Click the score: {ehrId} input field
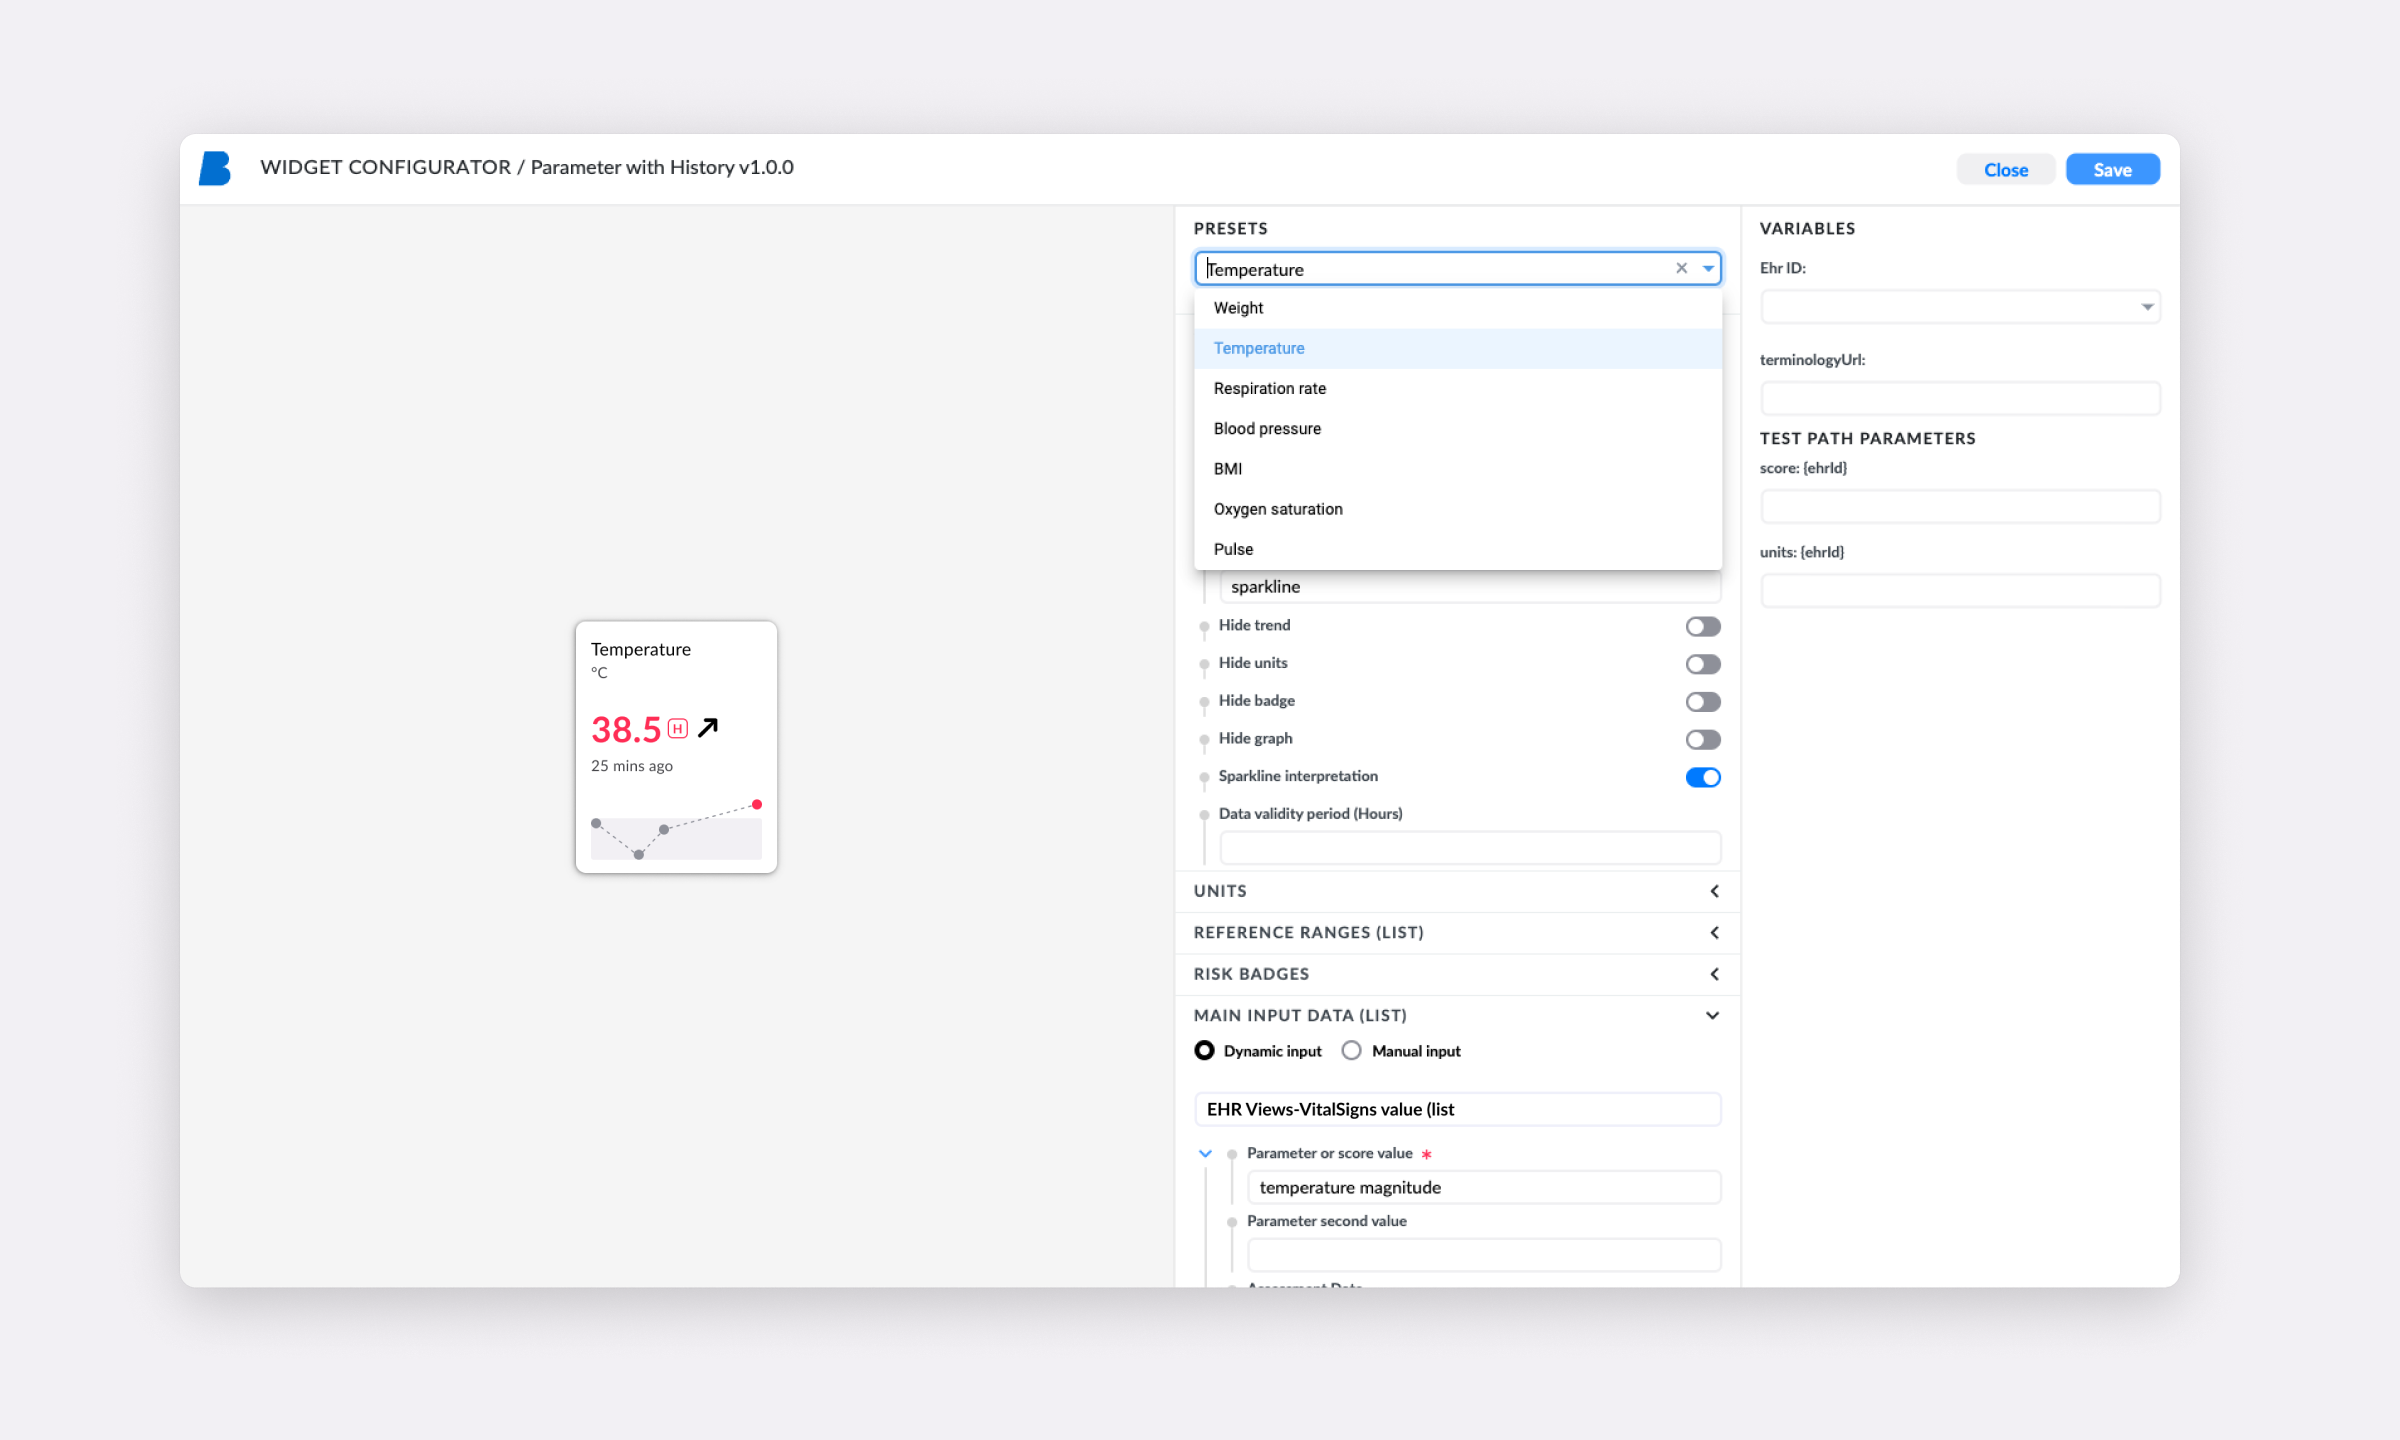 coord(1960,506)
